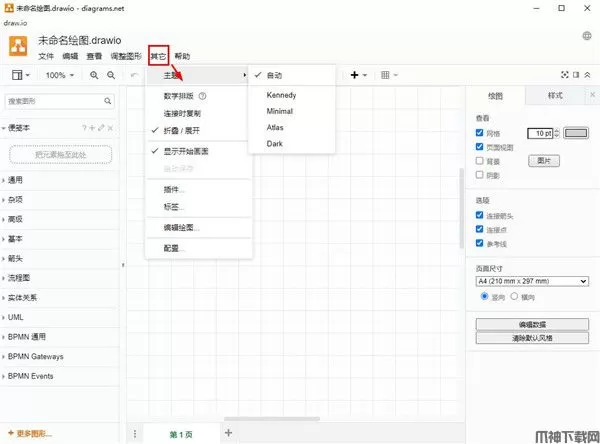The height and width of the screenshot is (444, 600).
Task: Toggle the 网格 grid checkbox
Action: tap(481, 132)
